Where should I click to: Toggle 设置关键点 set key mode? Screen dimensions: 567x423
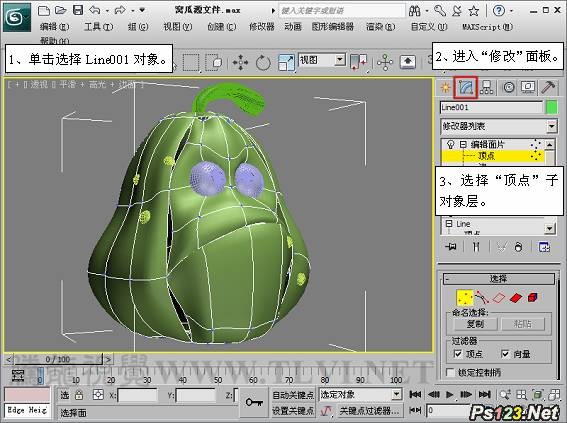[293, 411]
